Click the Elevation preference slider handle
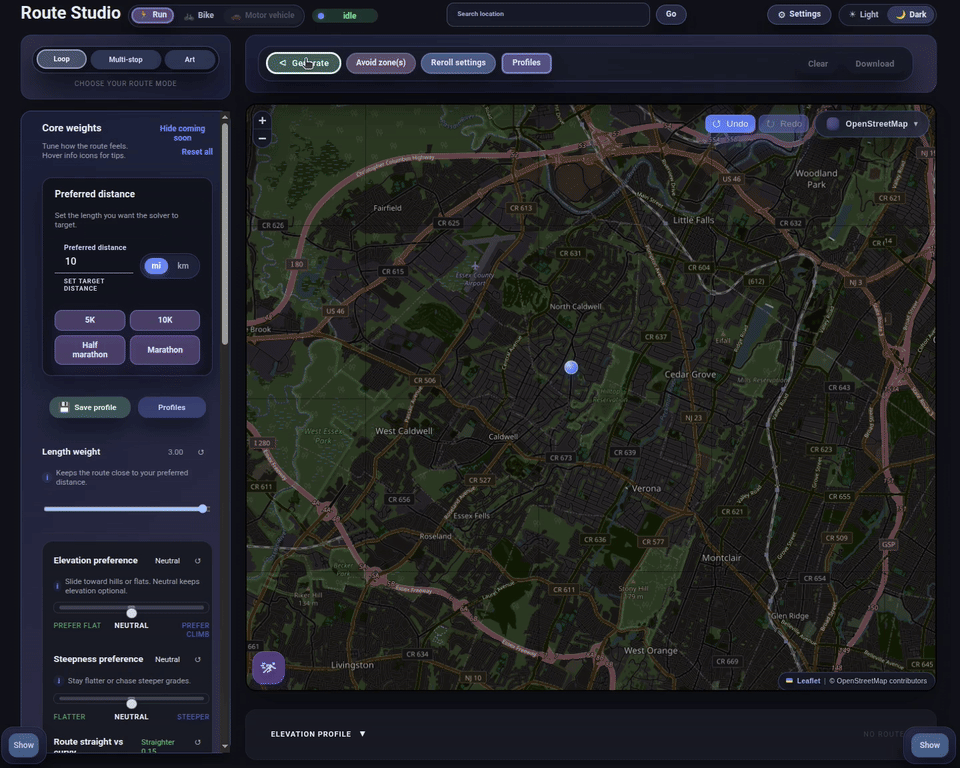 [x=132, y=612]
